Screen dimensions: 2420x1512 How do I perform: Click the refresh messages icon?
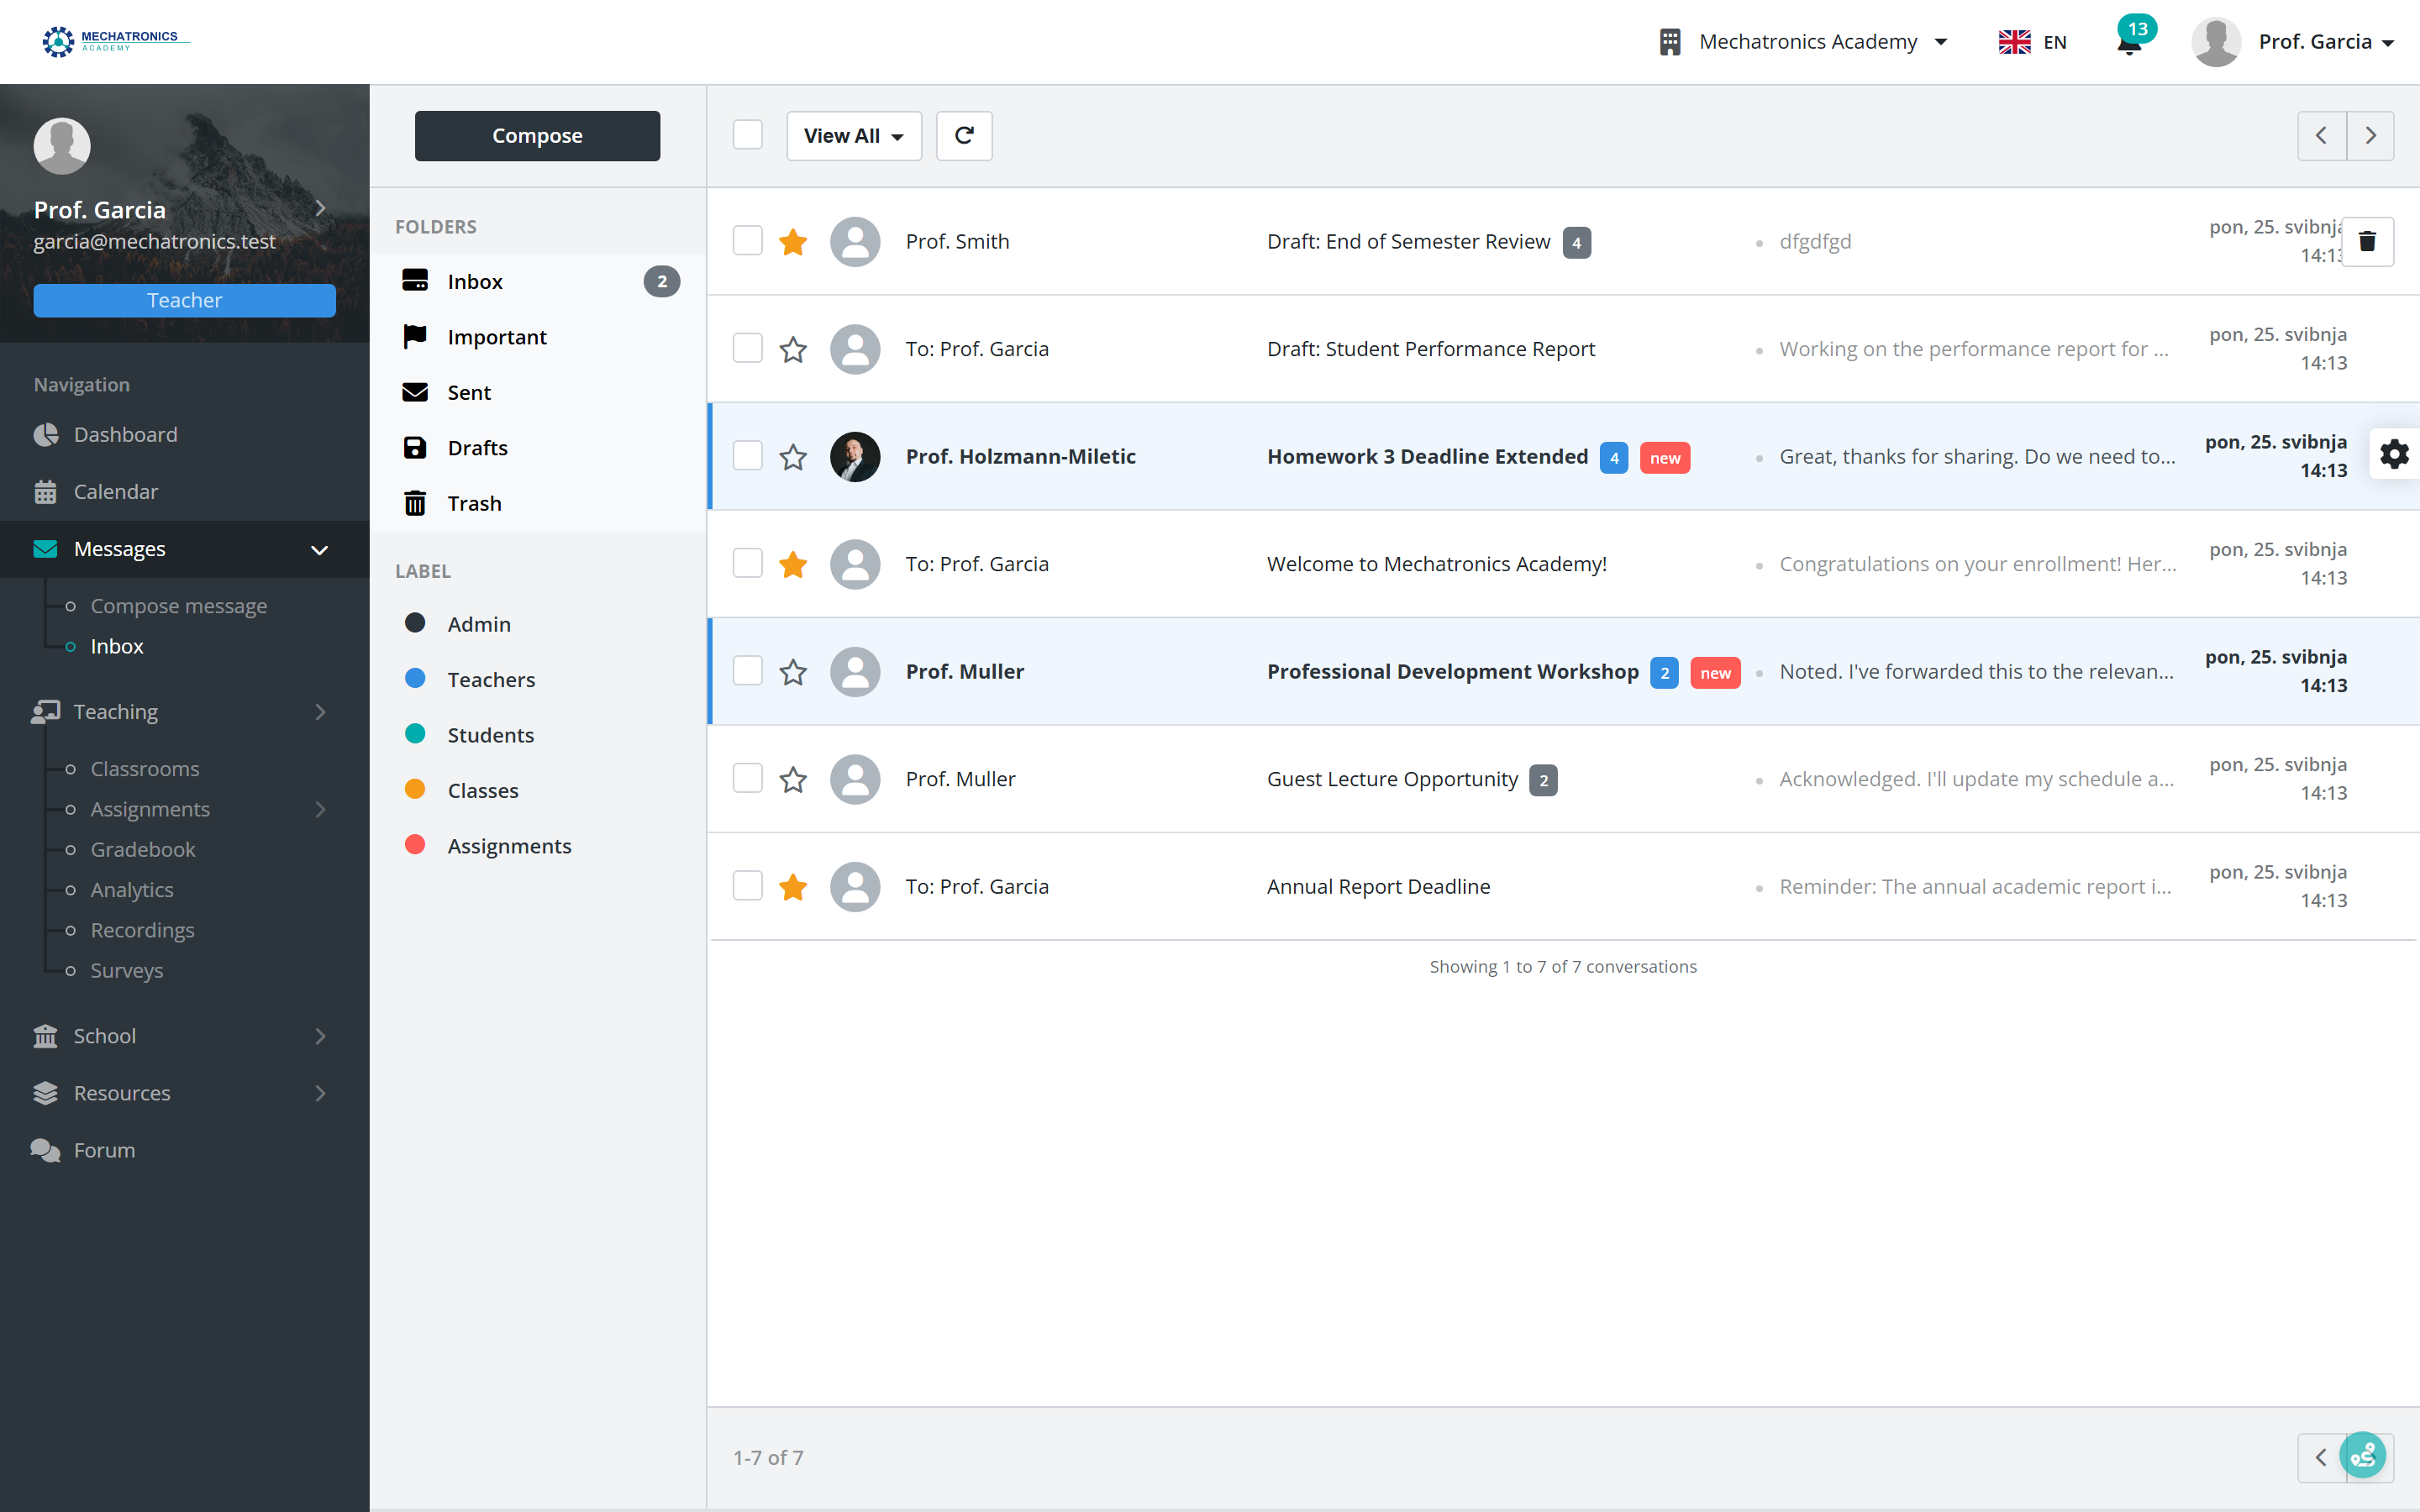tap(964, 136)
